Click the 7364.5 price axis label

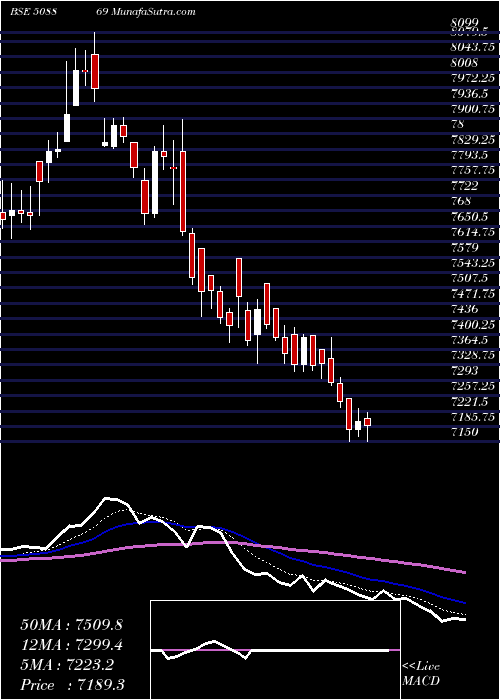tap(469, 339)
